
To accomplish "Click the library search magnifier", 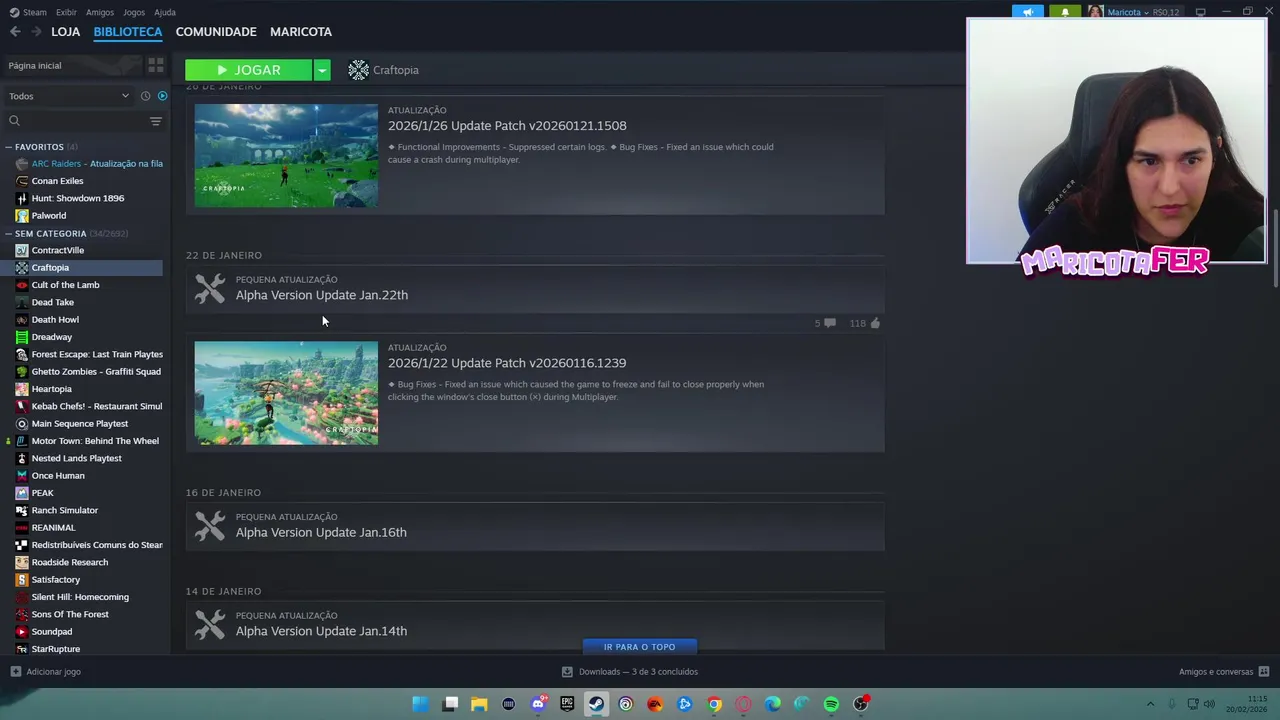I will tap(14, 121).
